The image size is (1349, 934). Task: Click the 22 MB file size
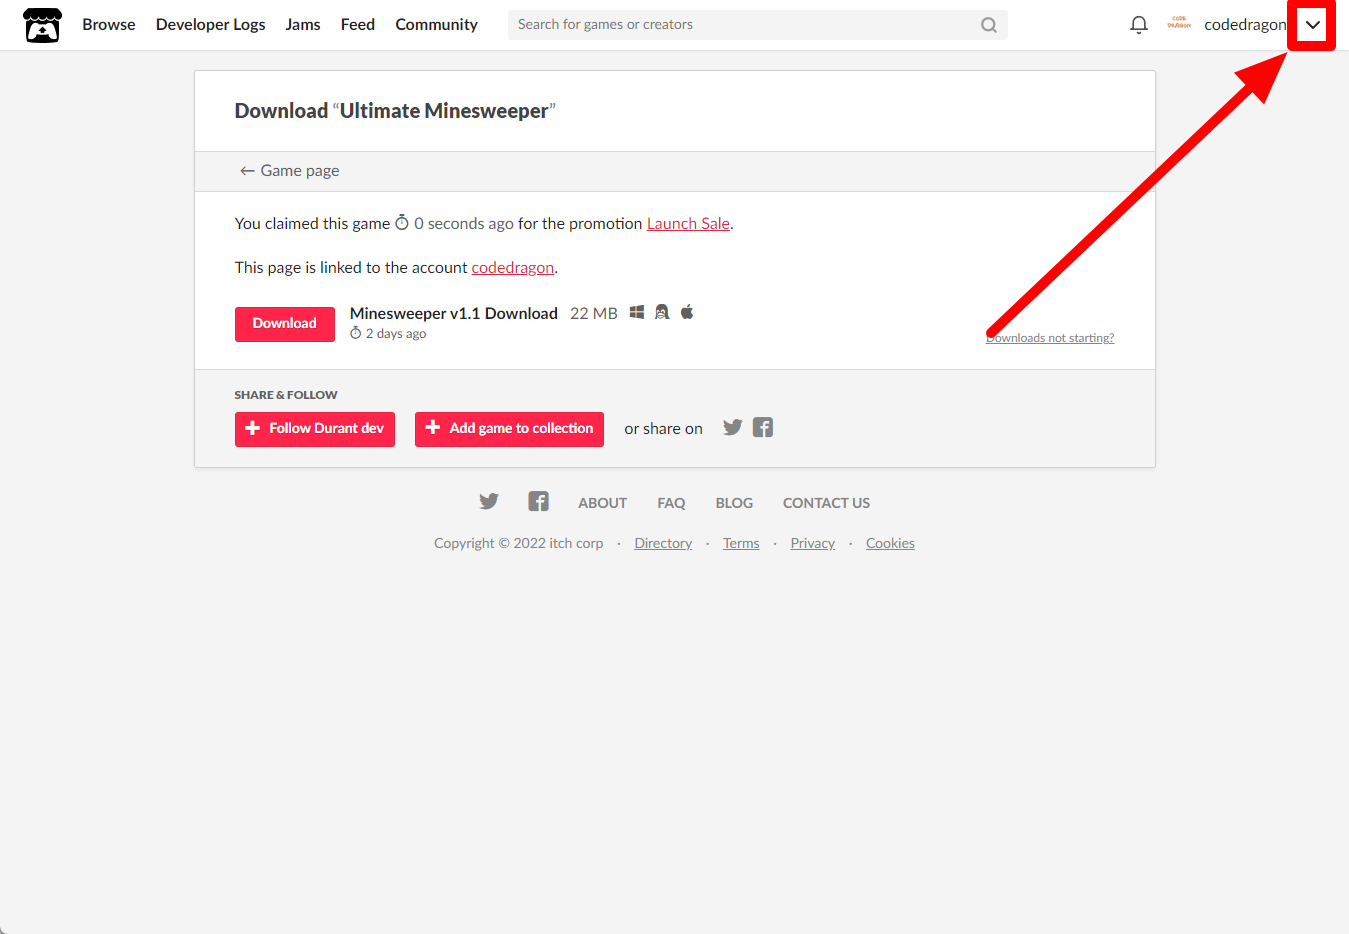[x=594, y=314]
